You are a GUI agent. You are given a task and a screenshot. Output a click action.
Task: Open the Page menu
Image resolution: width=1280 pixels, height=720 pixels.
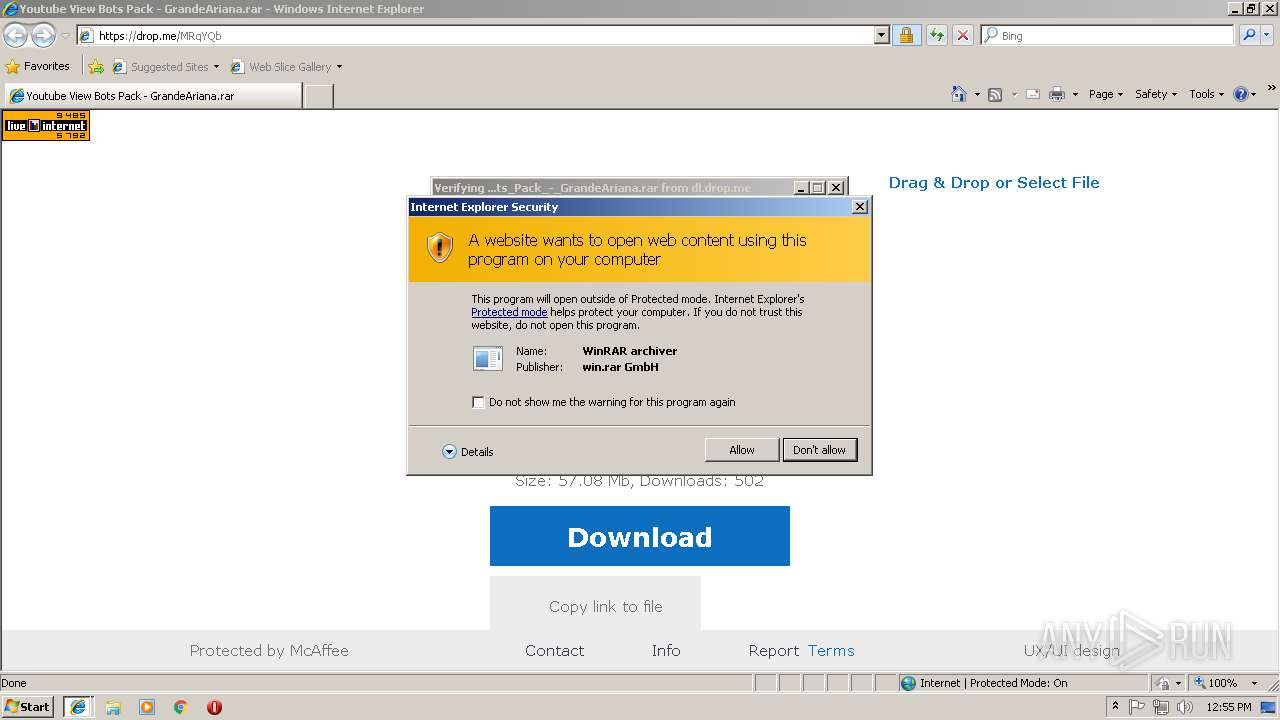point(1105,94)
